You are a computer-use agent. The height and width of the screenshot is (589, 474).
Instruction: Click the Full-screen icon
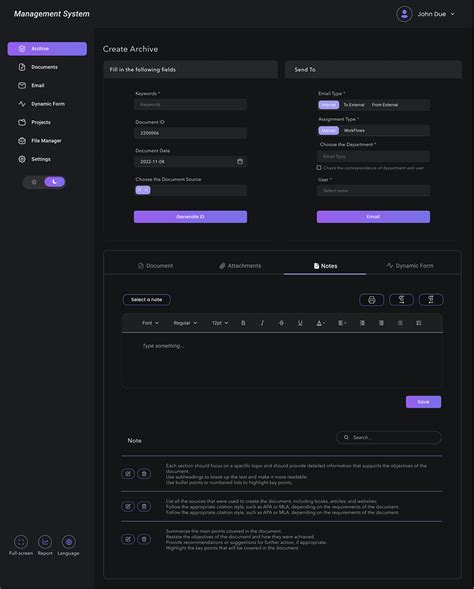click(x=21, y=542)
